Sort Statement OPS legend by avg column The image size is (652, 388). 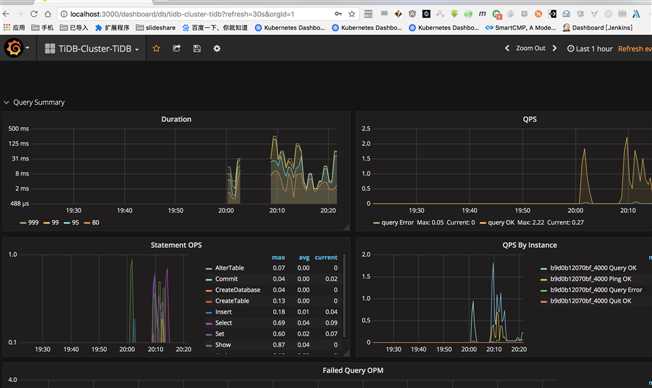coord(304,257)
